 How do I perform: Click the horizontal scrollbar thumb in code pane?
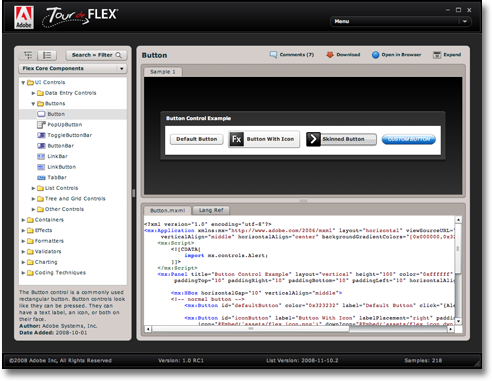tap(251, 329)
